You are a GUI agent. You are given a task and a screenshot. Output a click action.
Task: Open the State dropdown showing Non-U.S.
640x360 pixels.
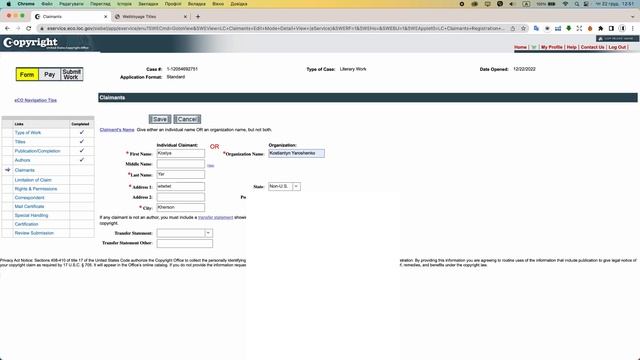[284, 187]
